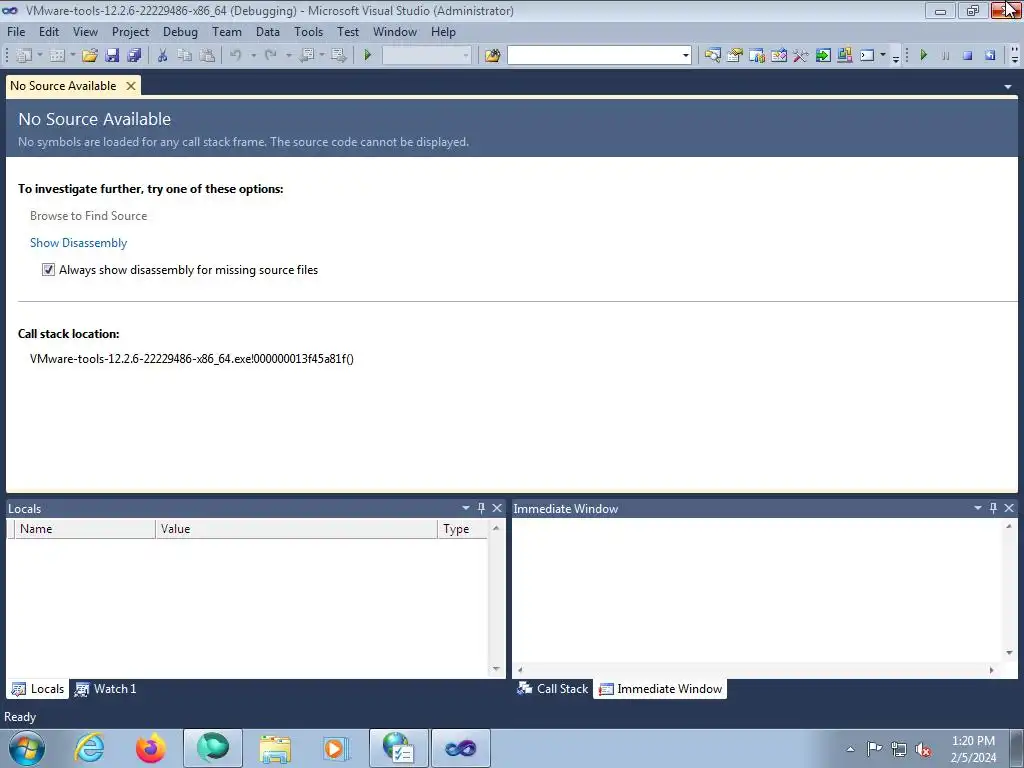Expand the Undo history dropdown arrow
The width and height of the screenshot is (1024, 768).
pyautogui.click(x=253, y=56)
